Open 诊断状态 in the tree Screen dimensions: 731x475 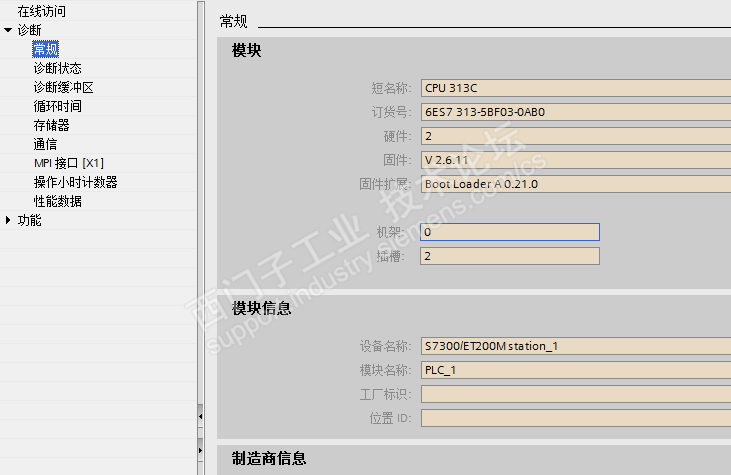point(57,68)
